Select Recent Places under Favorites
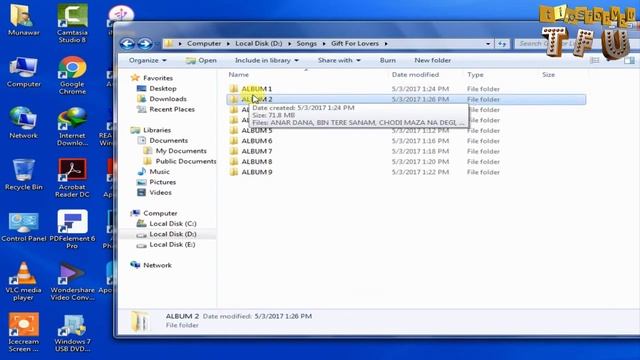The width and height of the screenshot is (640, 360). 171,109
